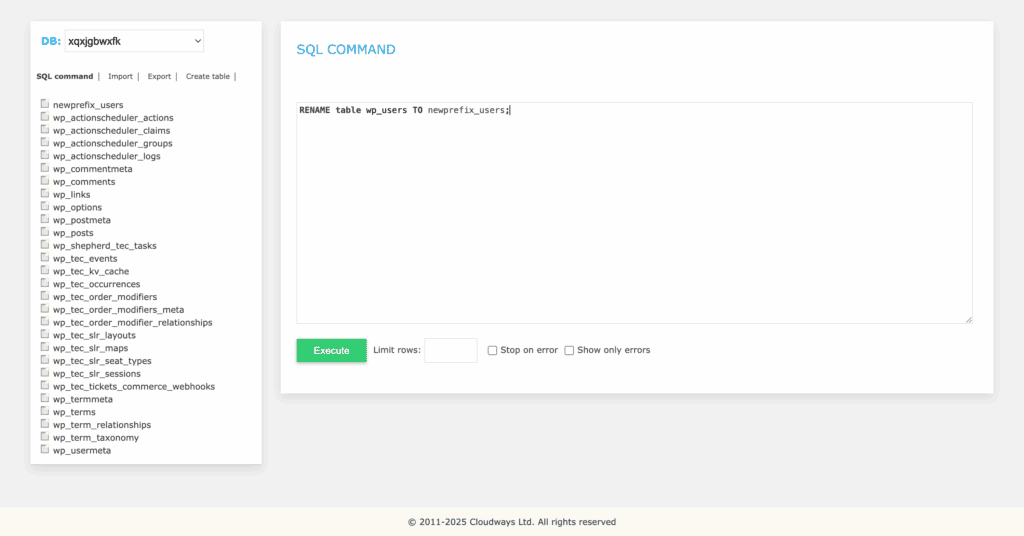Click table icon beside wp_actionscheduler_actions
The width and height of the screenshot is (1024, 536).
(x=44, y=117)
